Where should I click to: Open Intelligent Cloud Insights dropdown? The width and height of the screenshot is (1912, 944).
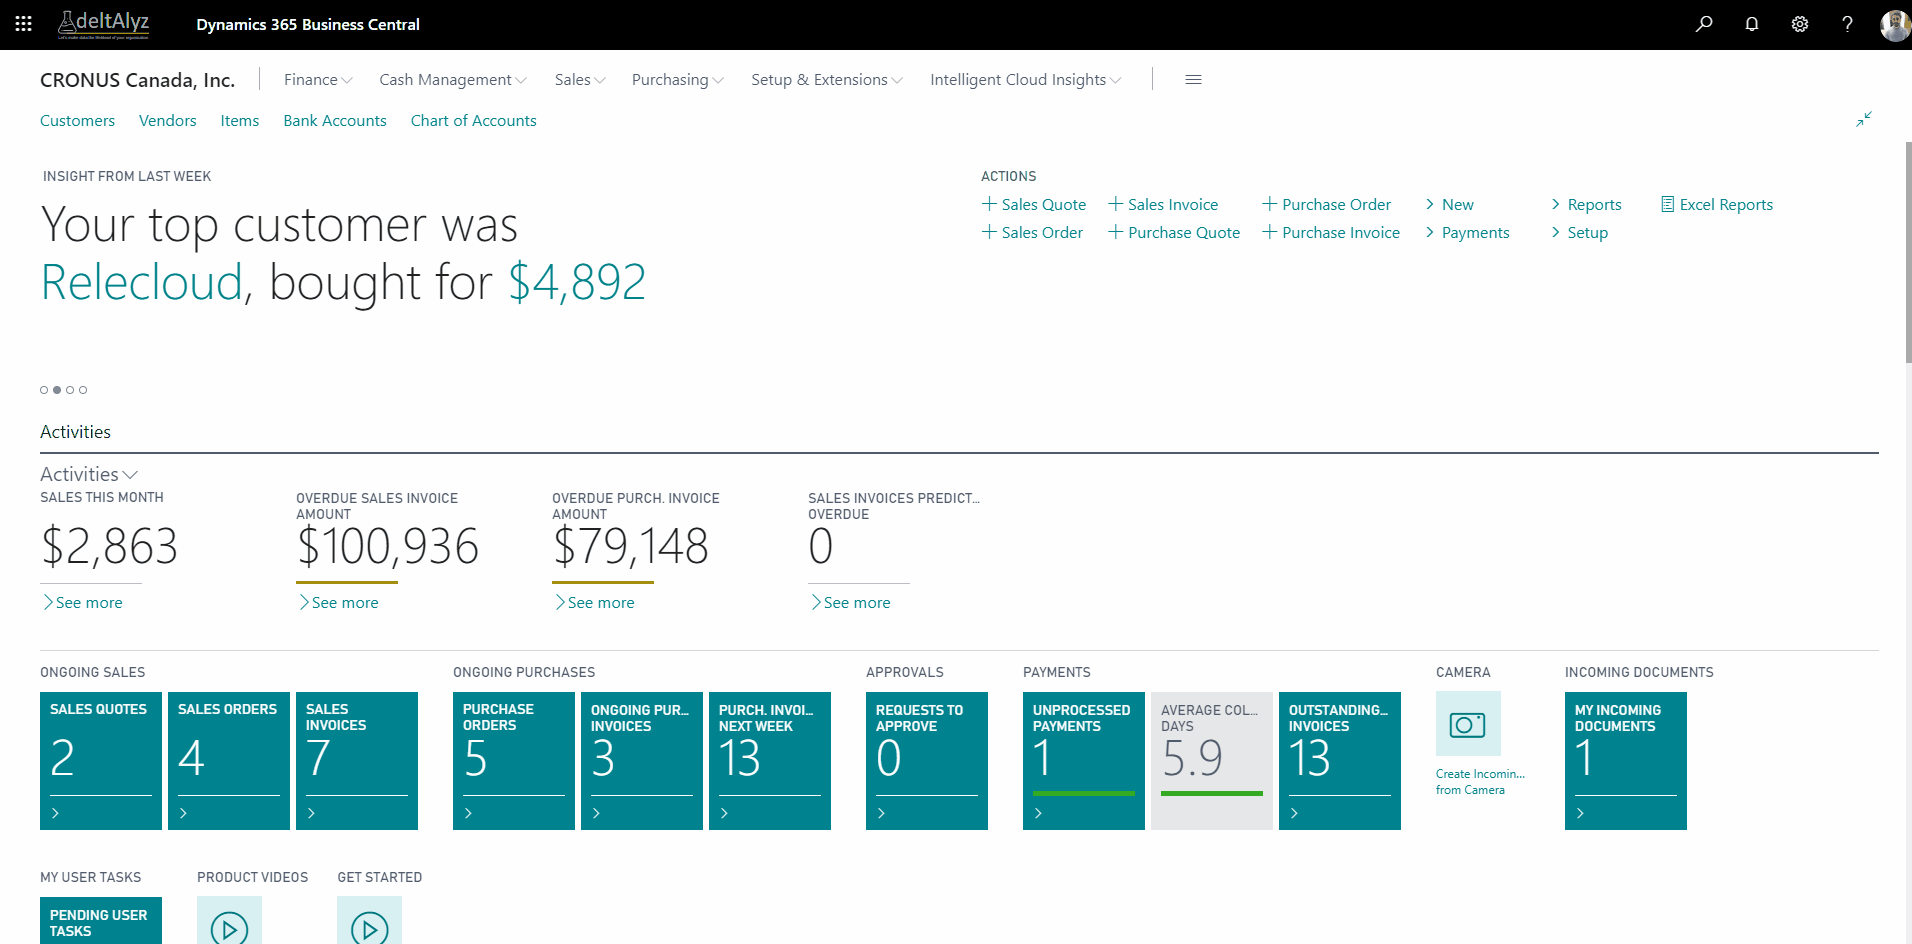point(1026,80)
